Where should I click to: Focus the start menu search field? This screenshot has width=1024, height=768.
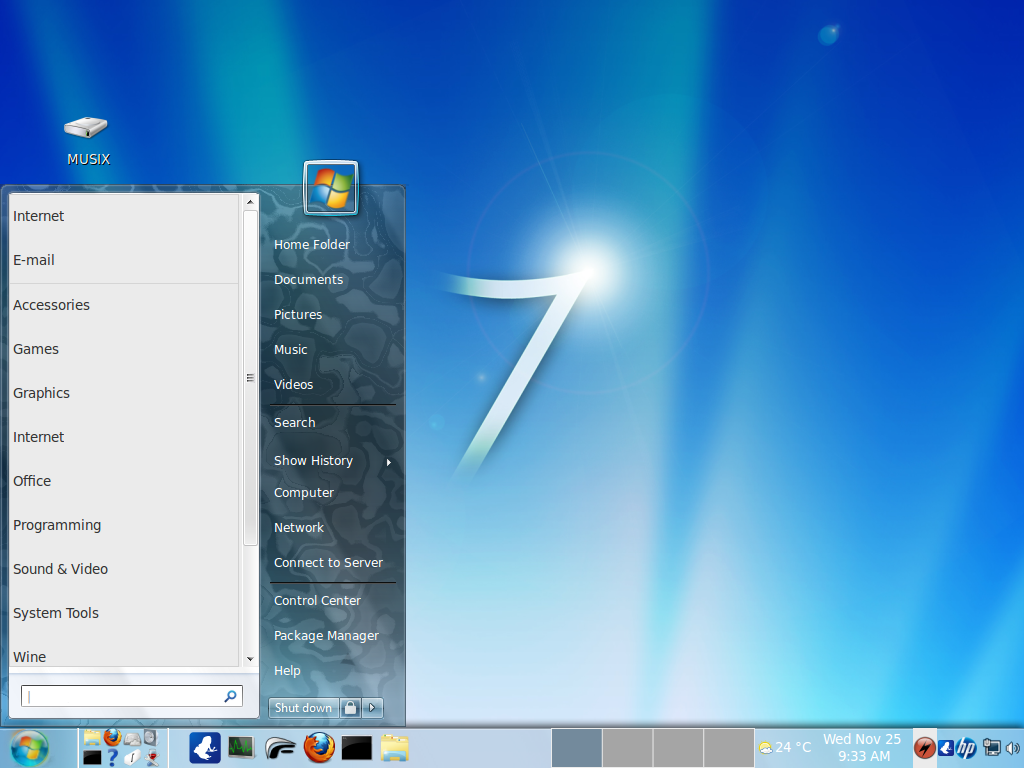(131, 696)
